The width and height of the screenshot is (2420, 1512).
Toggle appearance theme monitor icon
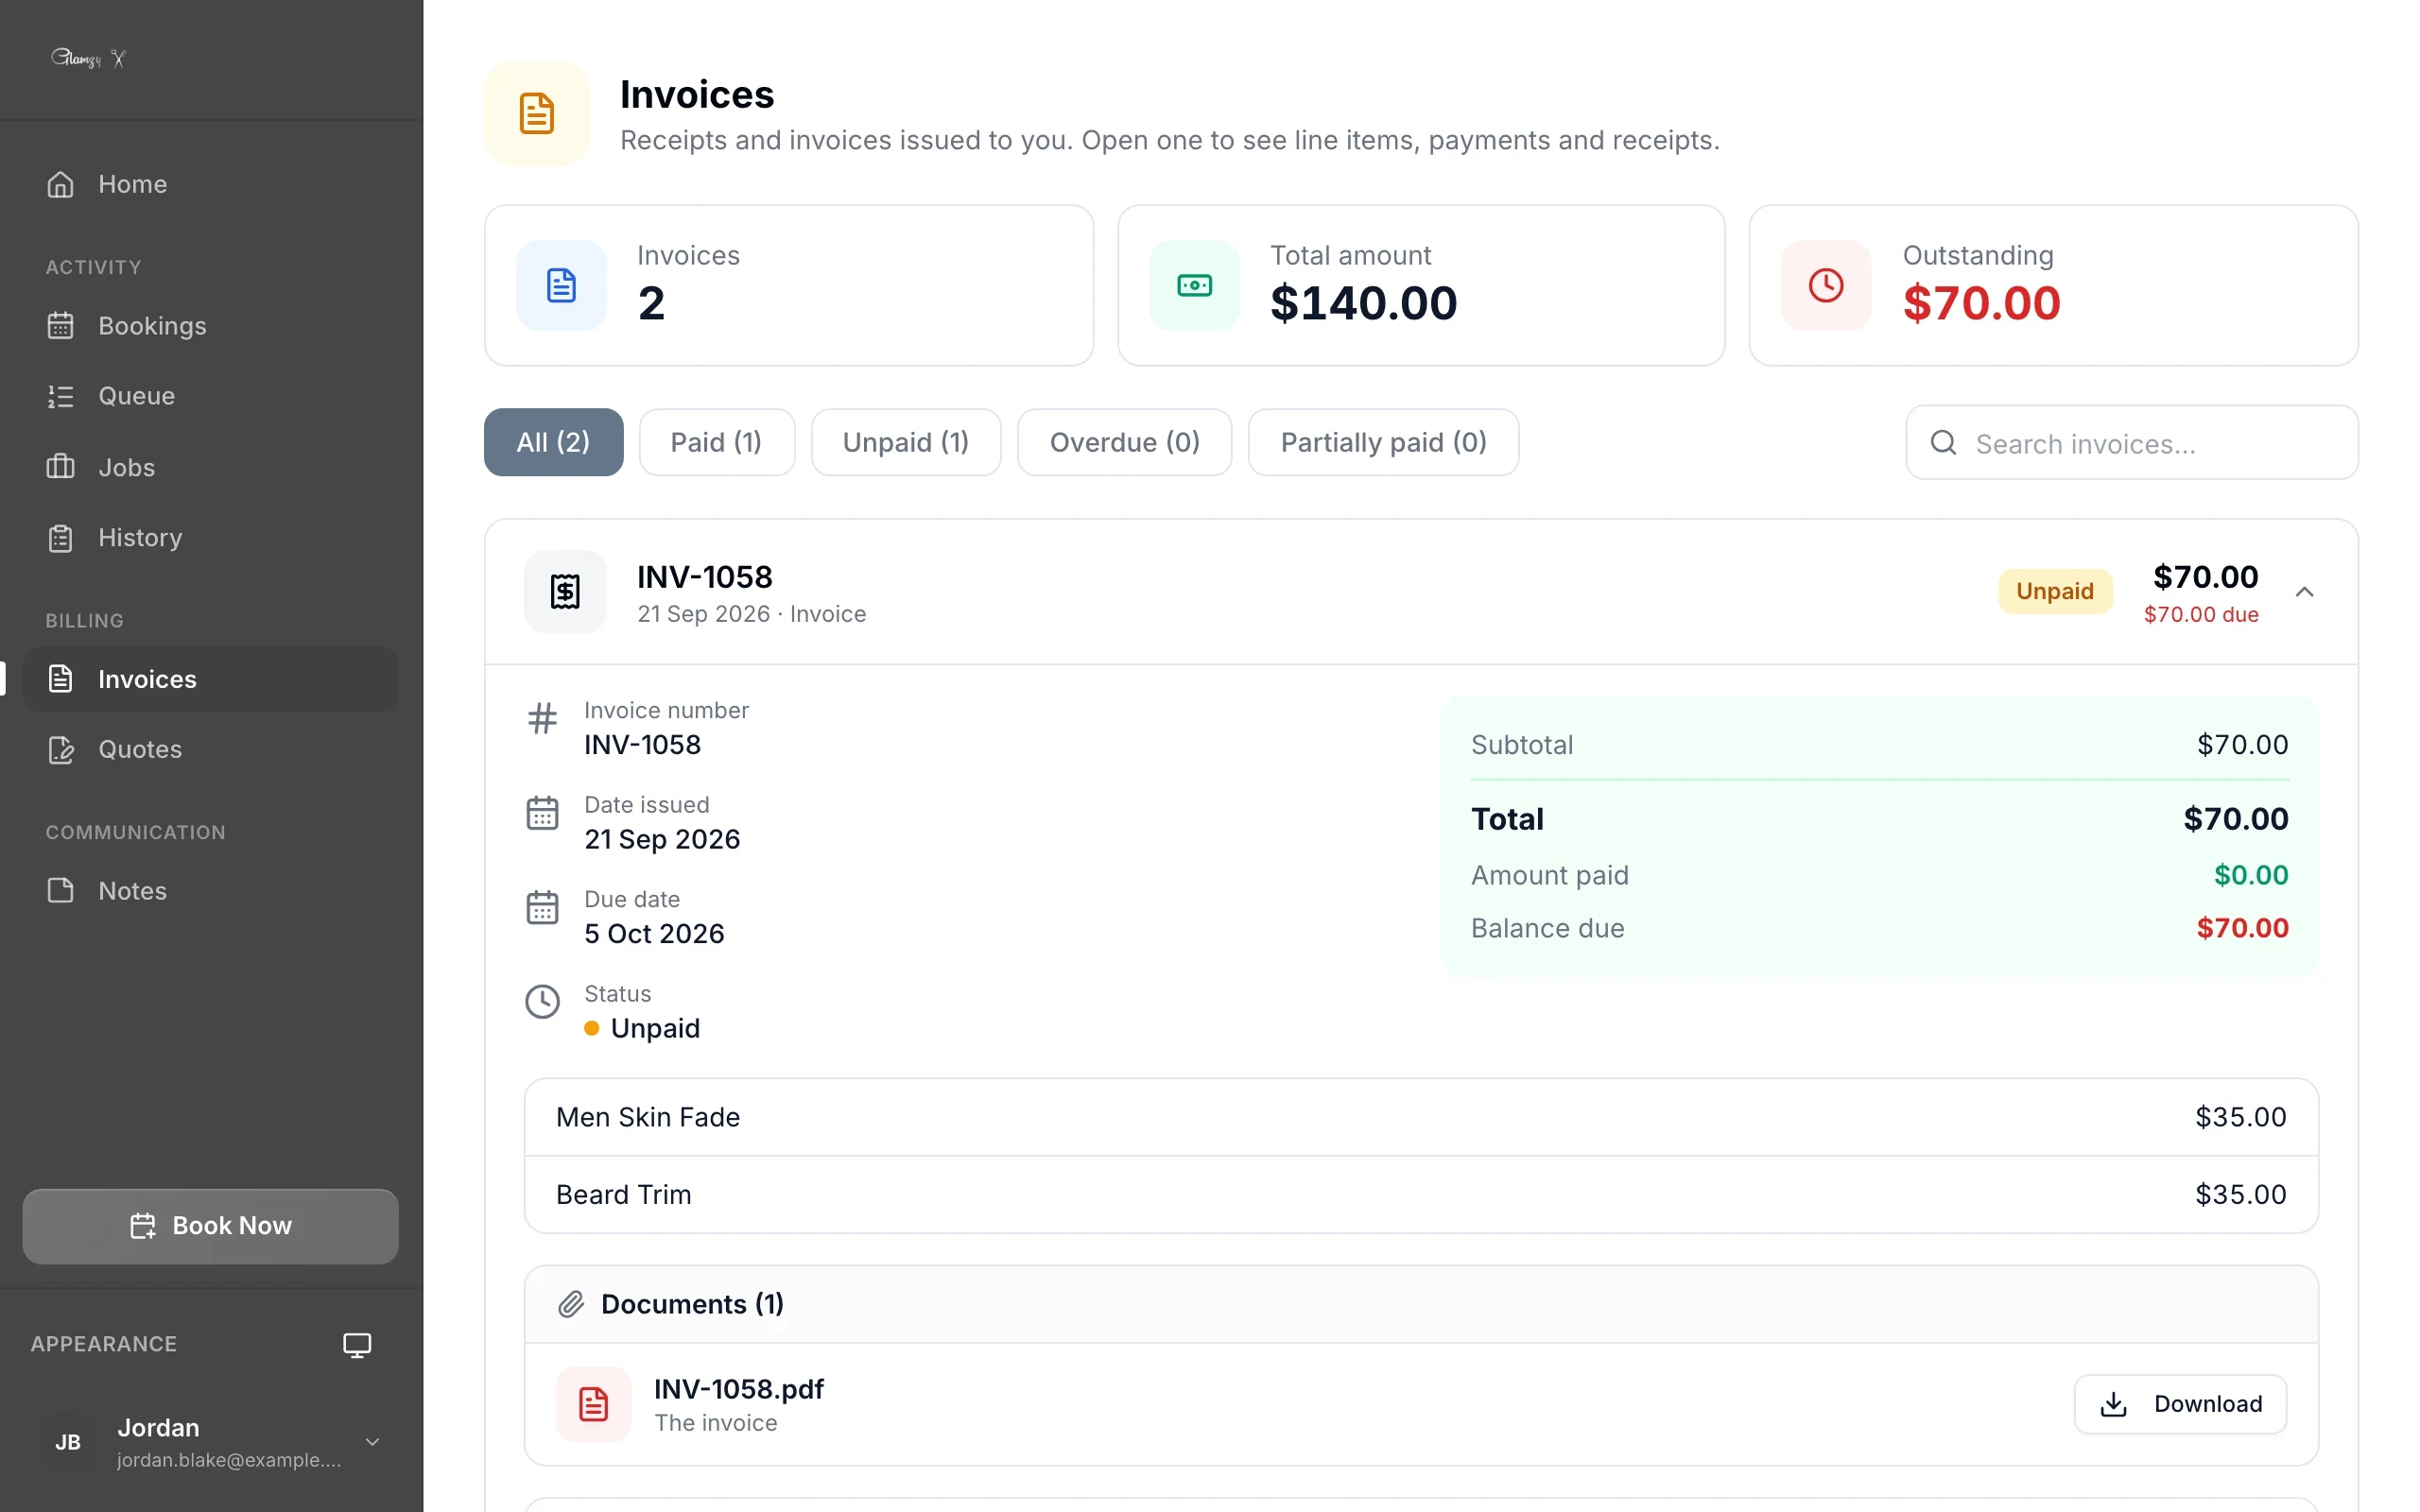pos(357,1345)
